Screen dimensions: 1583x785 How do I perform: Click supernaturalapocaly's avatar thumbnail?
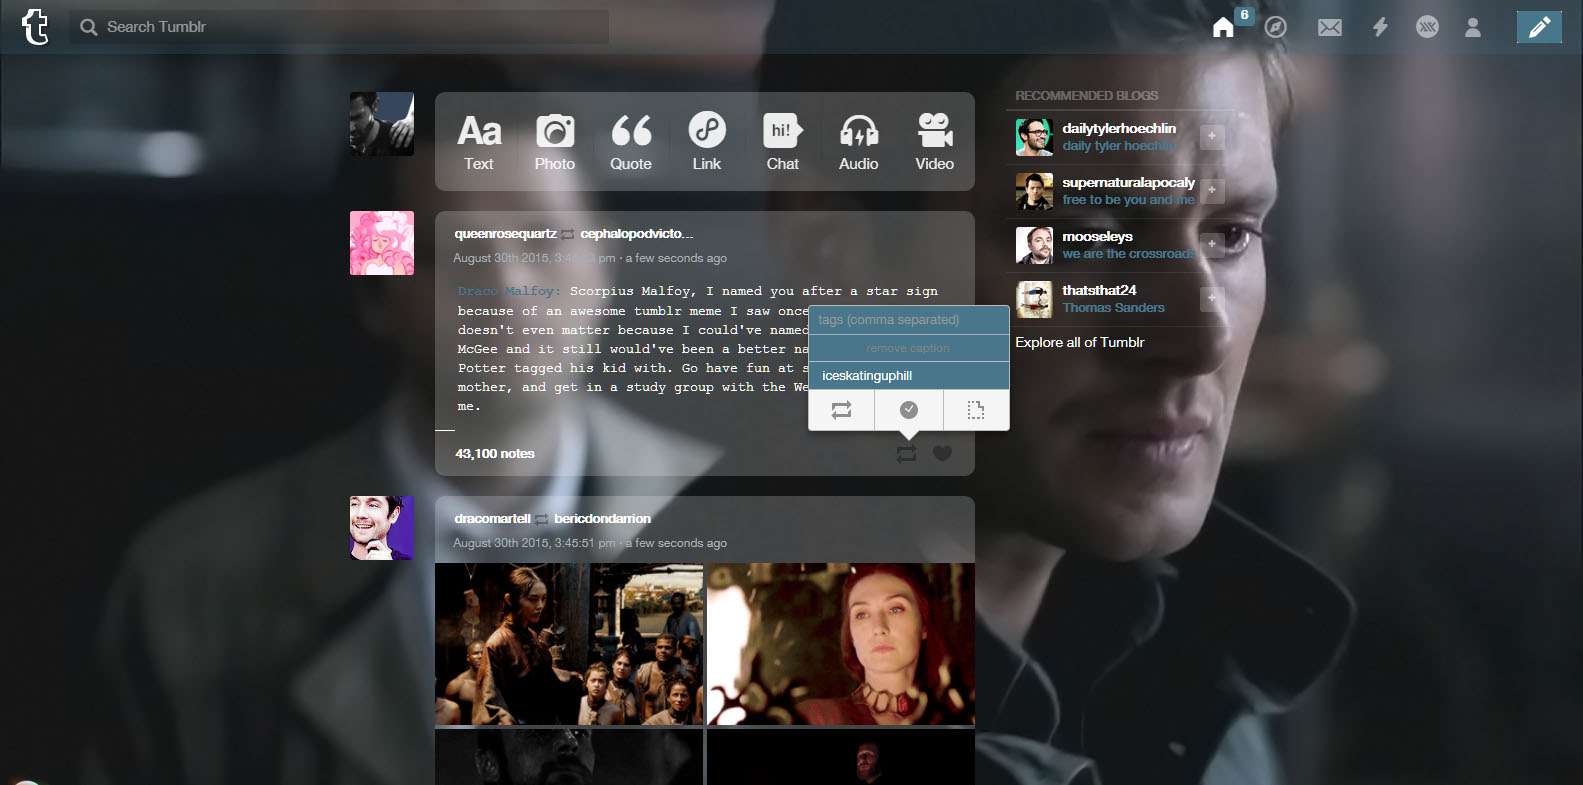tap(1034, 191)
